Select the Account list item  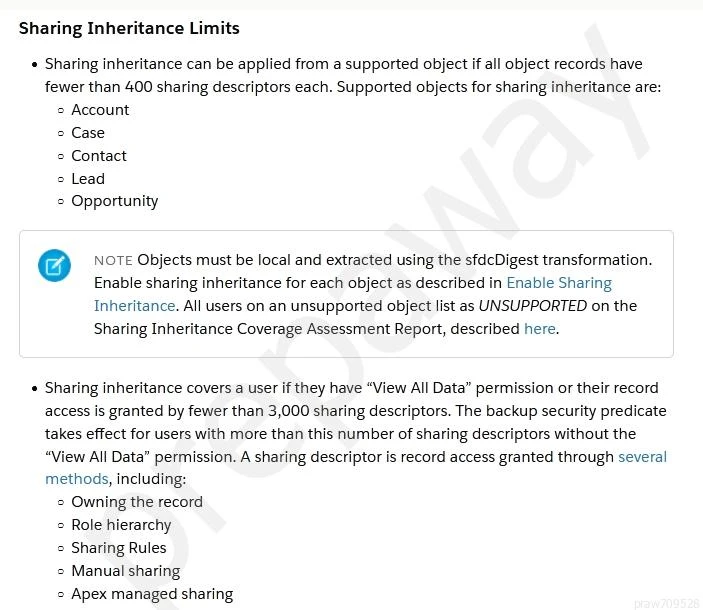point(100,110)
